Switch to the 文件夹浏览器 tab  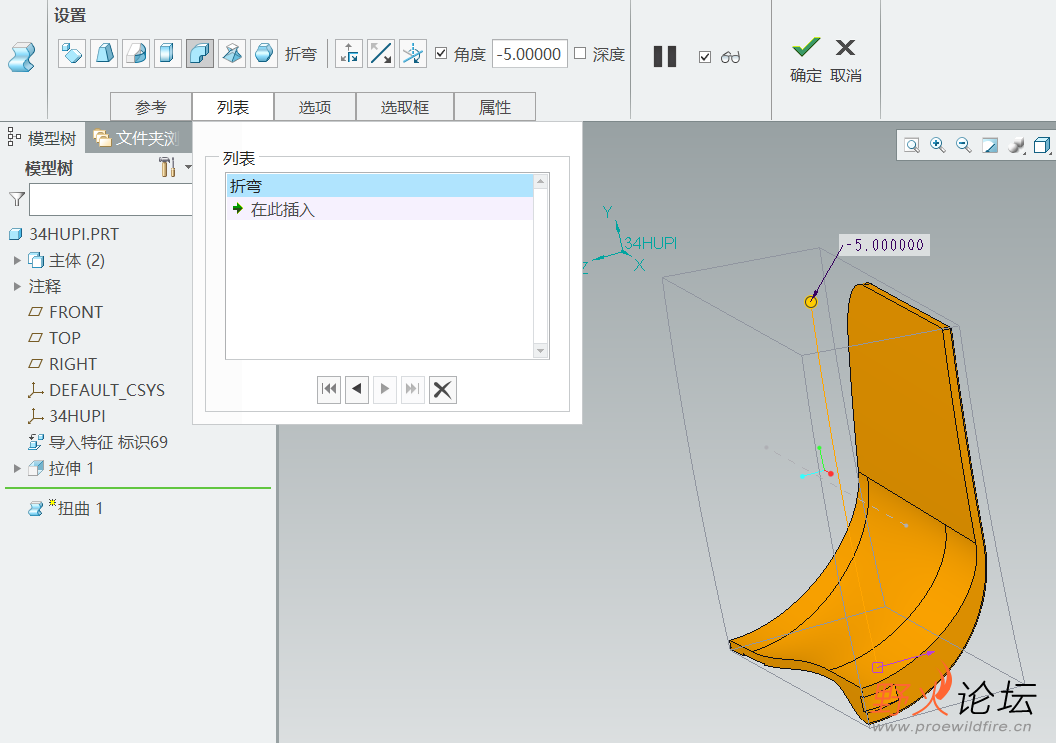pyautogui.click(x=139, y=138)
